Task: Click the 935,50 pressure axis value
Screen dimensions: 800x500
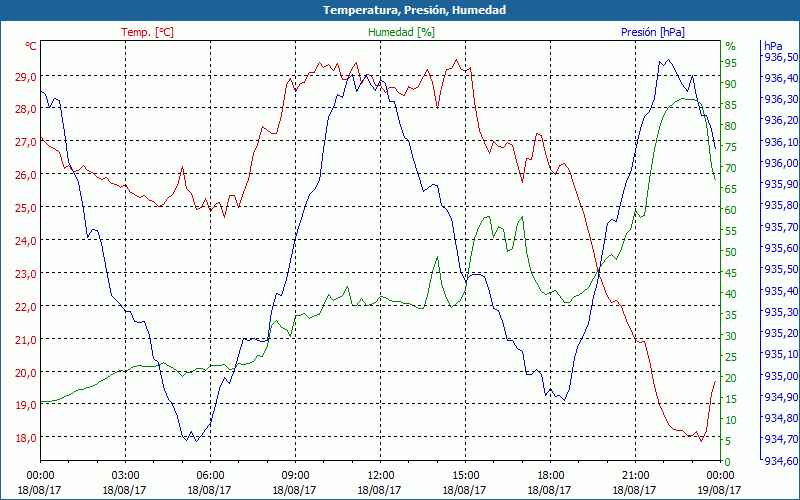Action: tap(779, 269)
